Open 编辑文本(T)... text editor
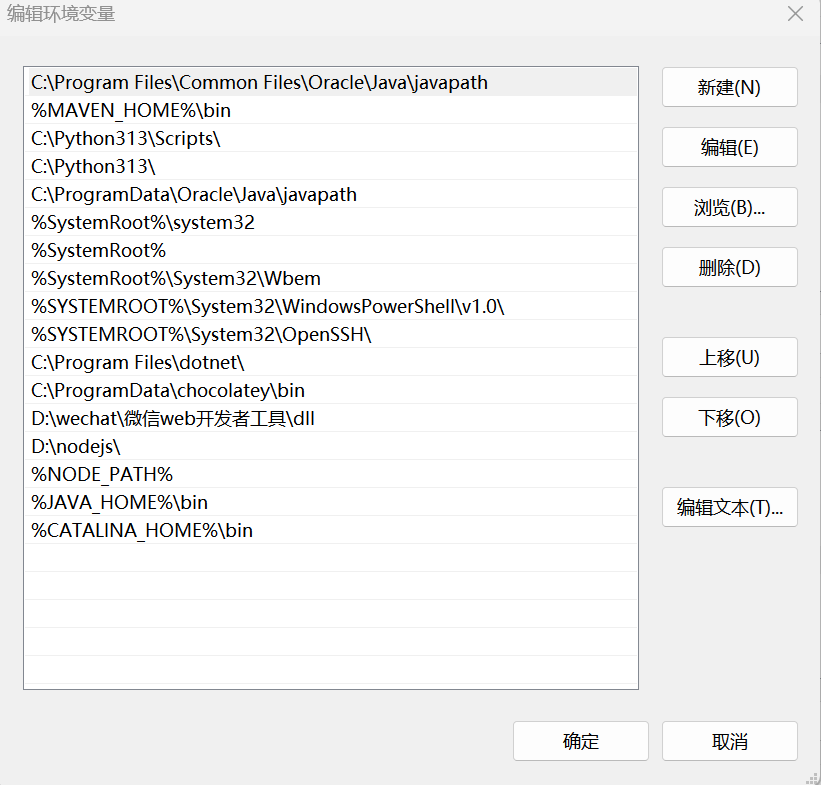Screen dimensions: 821x785 point(729,507)
